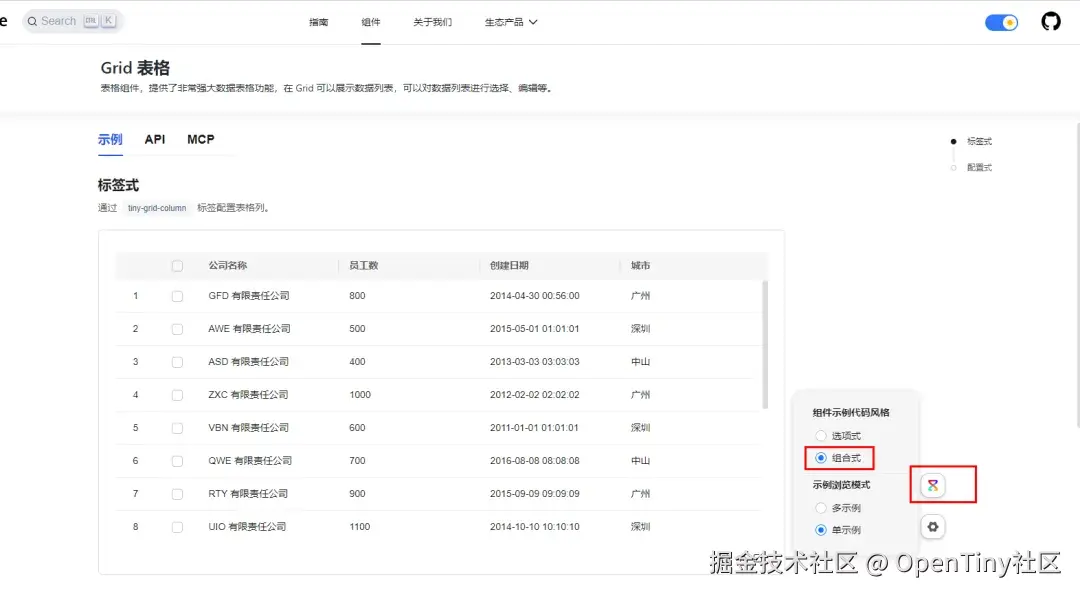Check the AWE 有限责任公司 row checkbox
Screen dimensions: 1080x596
(178, 329)
